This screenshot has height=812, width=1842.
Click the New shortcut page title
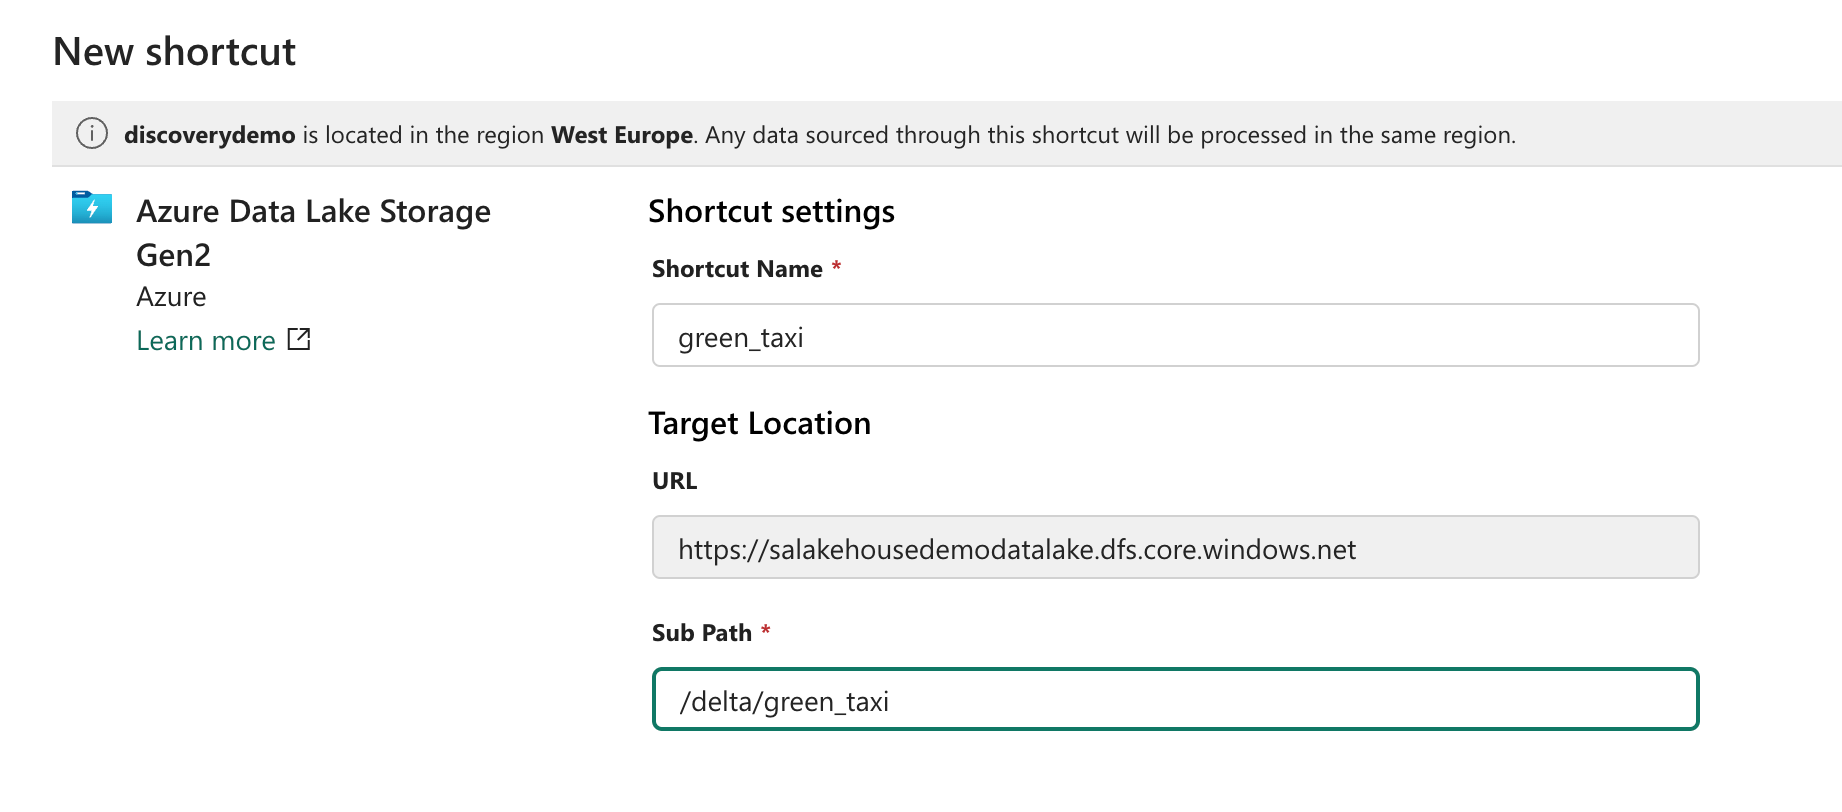[x=175, y=51]
